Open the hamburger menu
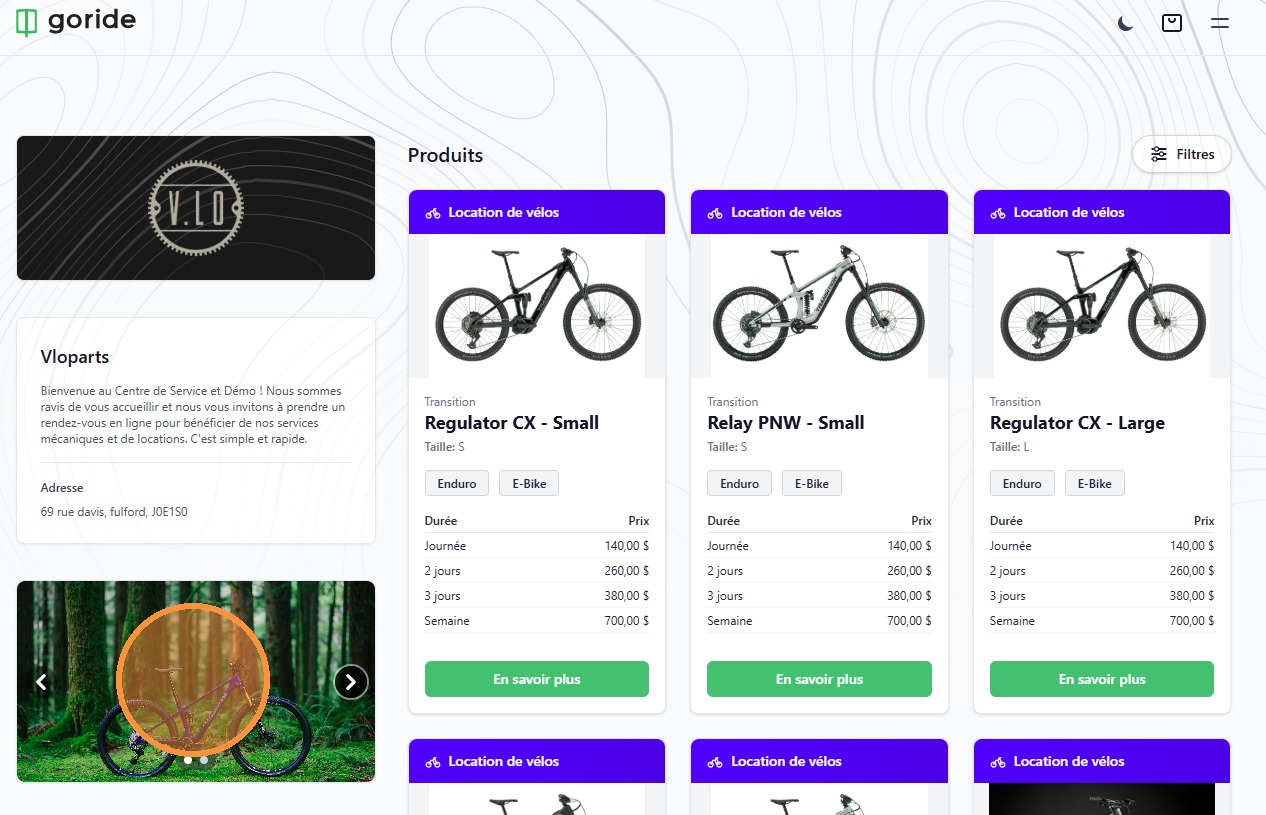The image size is (1266, 815). pos(1219,23)
